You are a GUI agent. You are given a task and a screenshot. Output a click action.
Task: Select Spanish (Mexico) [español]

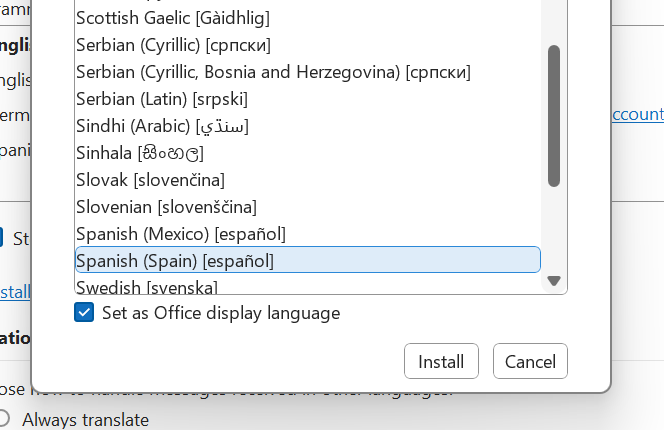coord(181,234)
